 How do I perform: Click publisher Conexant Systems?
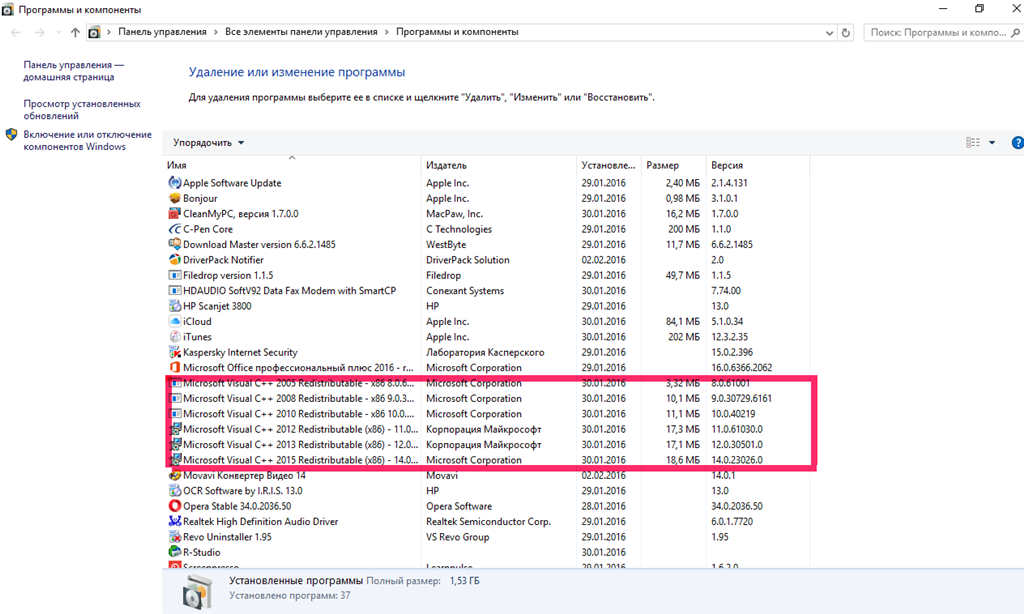point(465,291)
